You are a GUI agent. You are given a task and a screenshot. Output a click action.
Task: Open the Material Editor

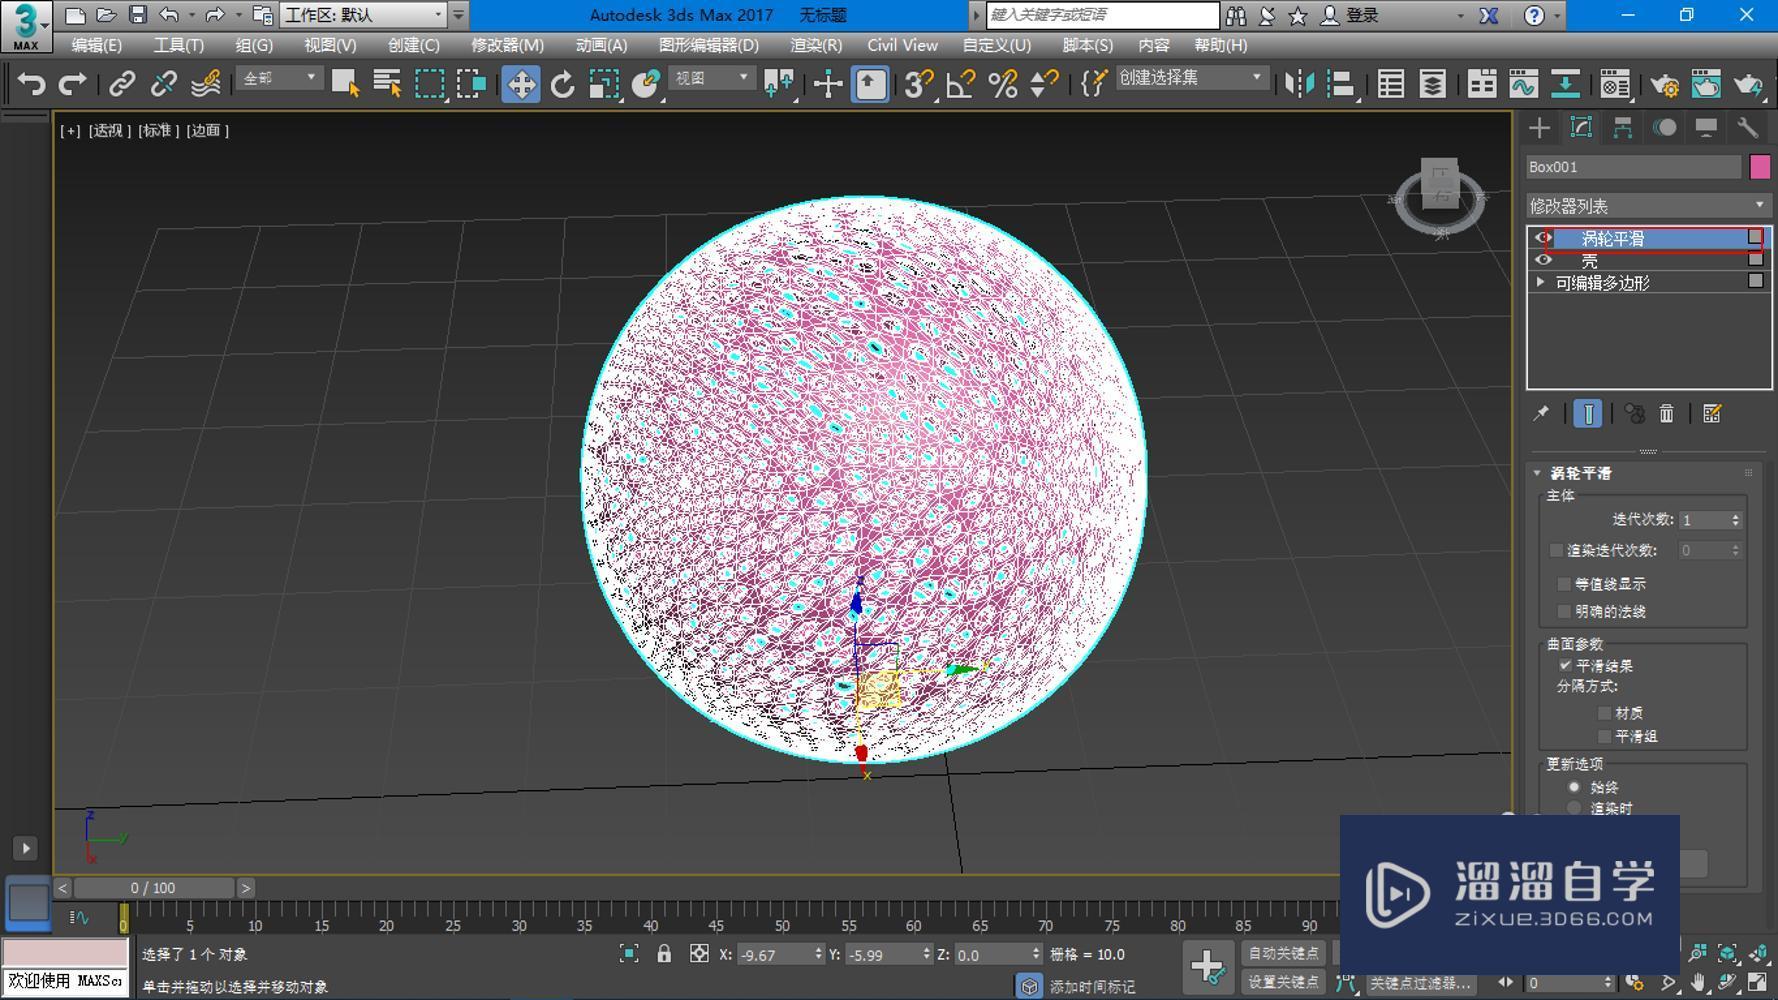click(x=1614, y=84)
